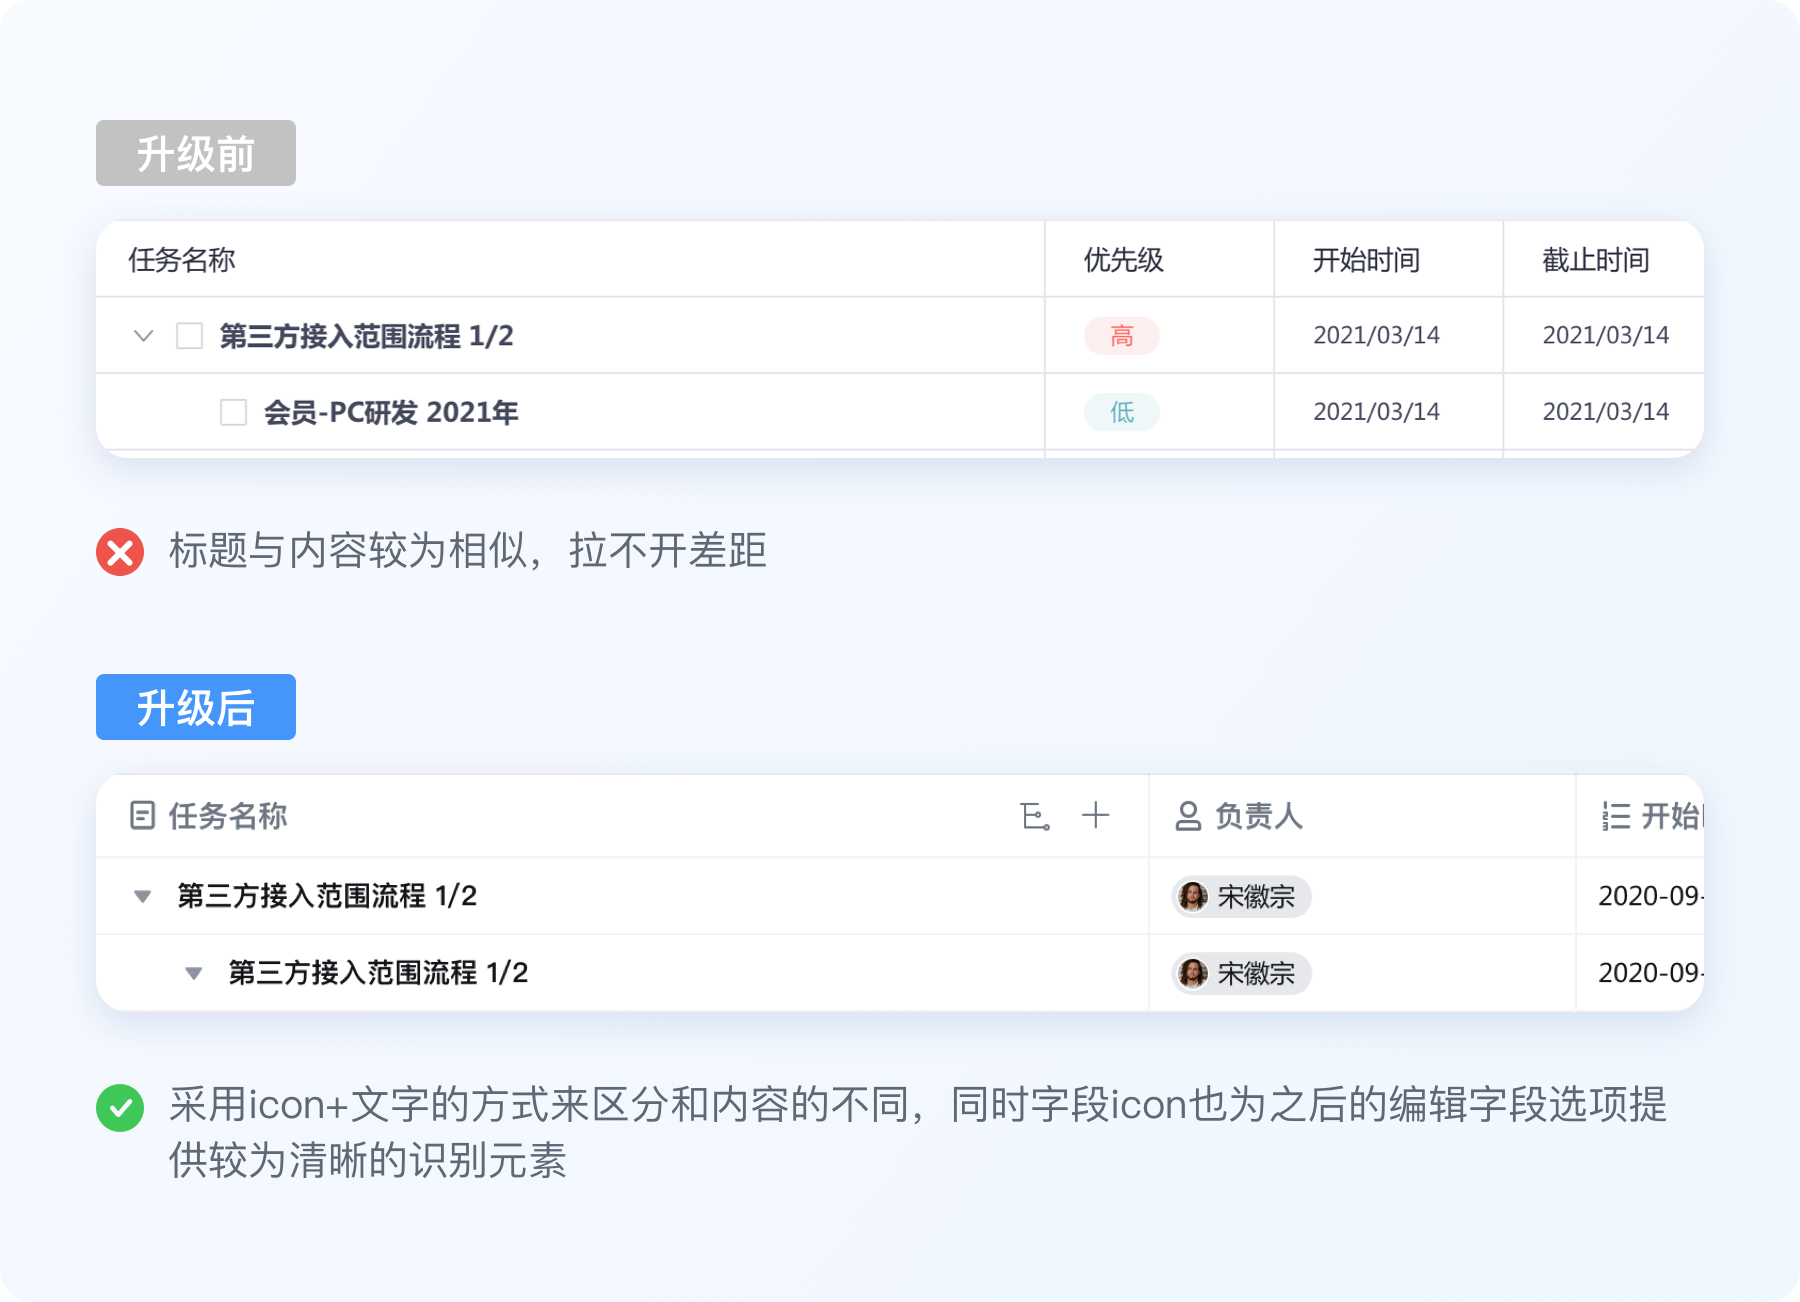Check the 第三方接入范围流程 1/2 checkbox
Screen dimensions: 1800x1302
190,335
